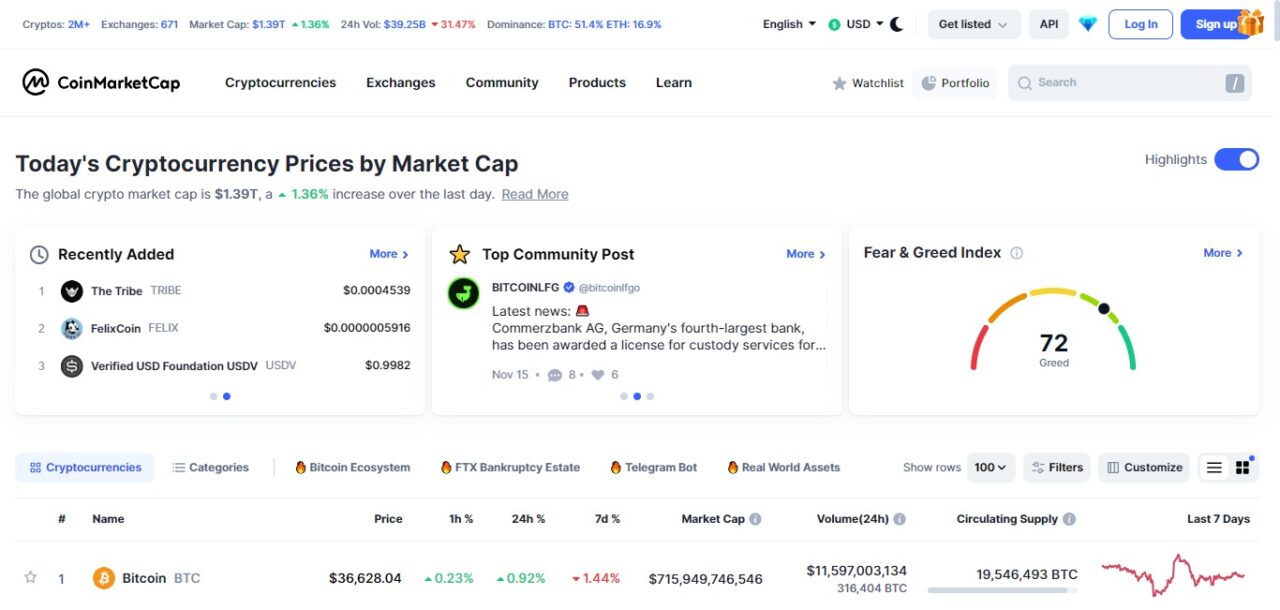Expand More in Recently Added card

(x=389, y=254)
